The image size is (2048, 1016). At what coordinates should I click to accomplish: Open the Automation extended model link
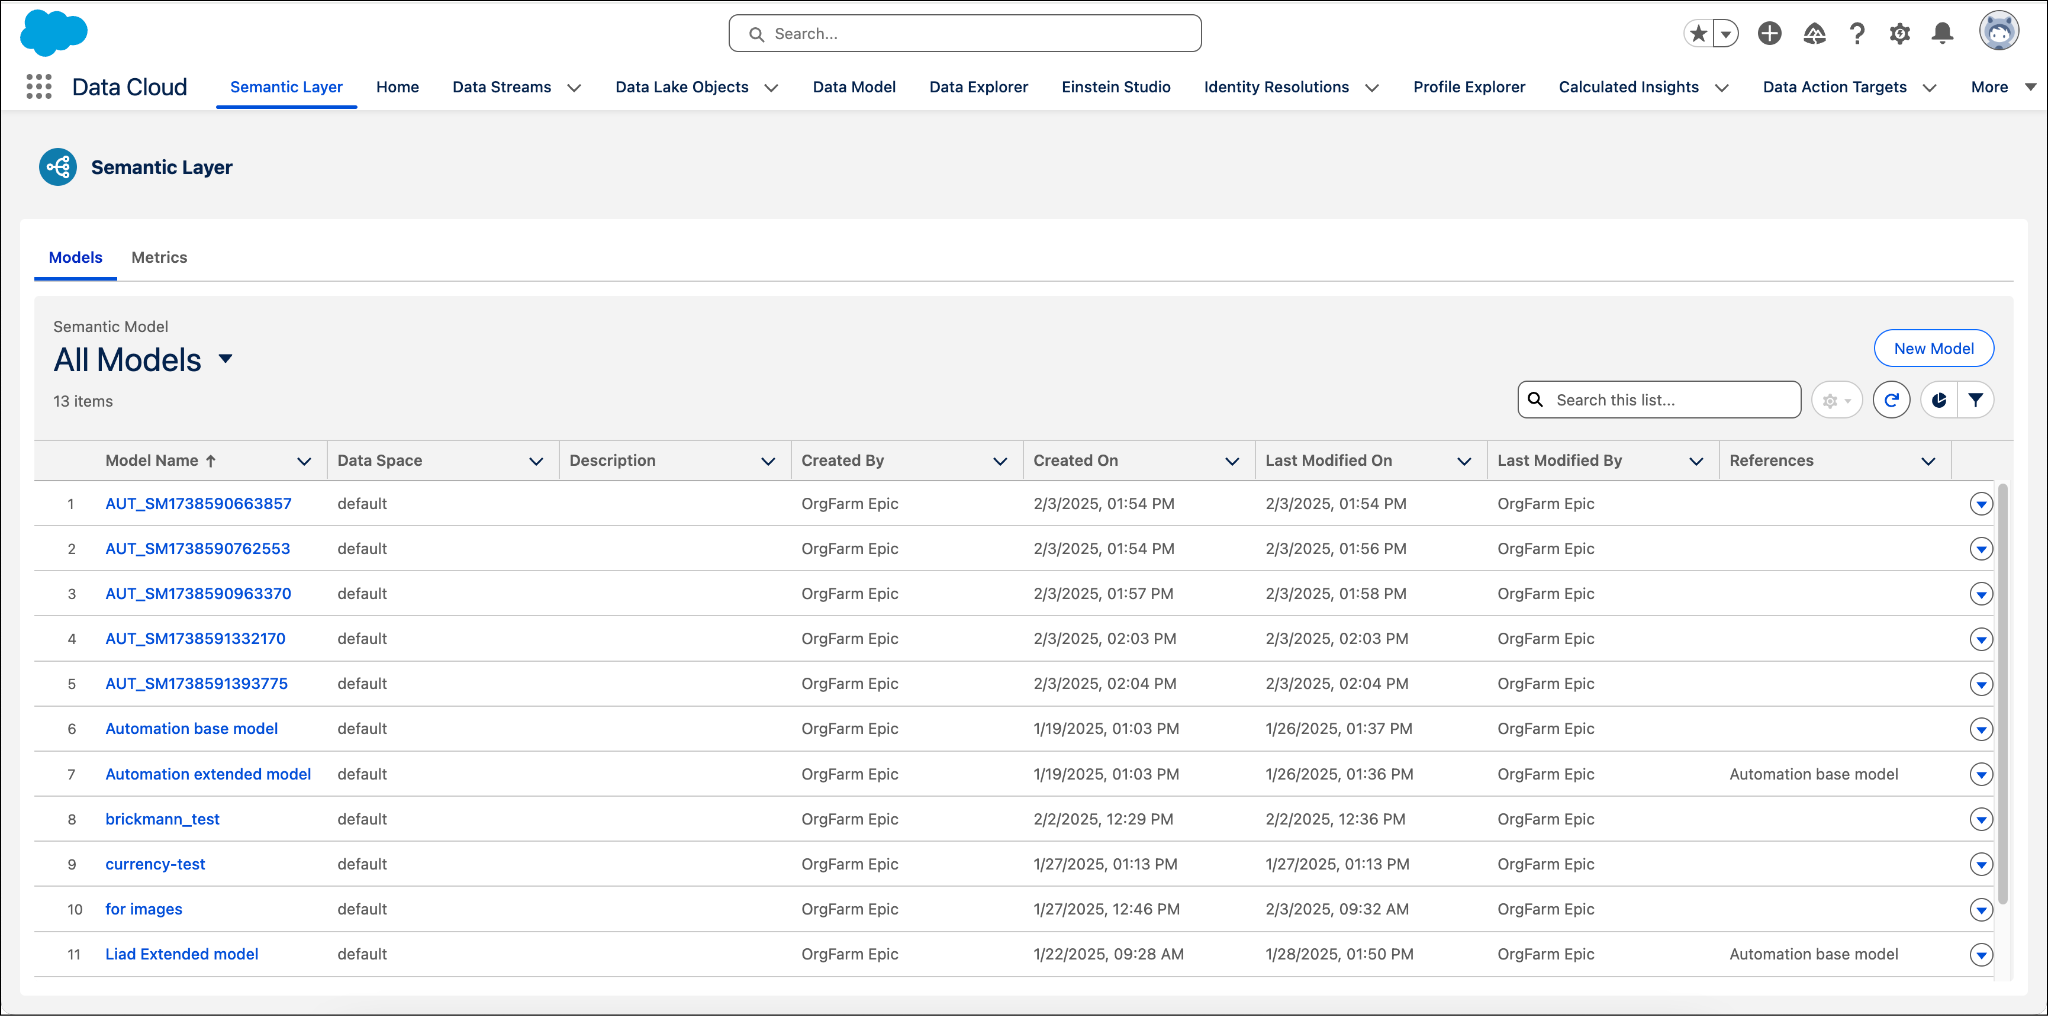[208, 774]
